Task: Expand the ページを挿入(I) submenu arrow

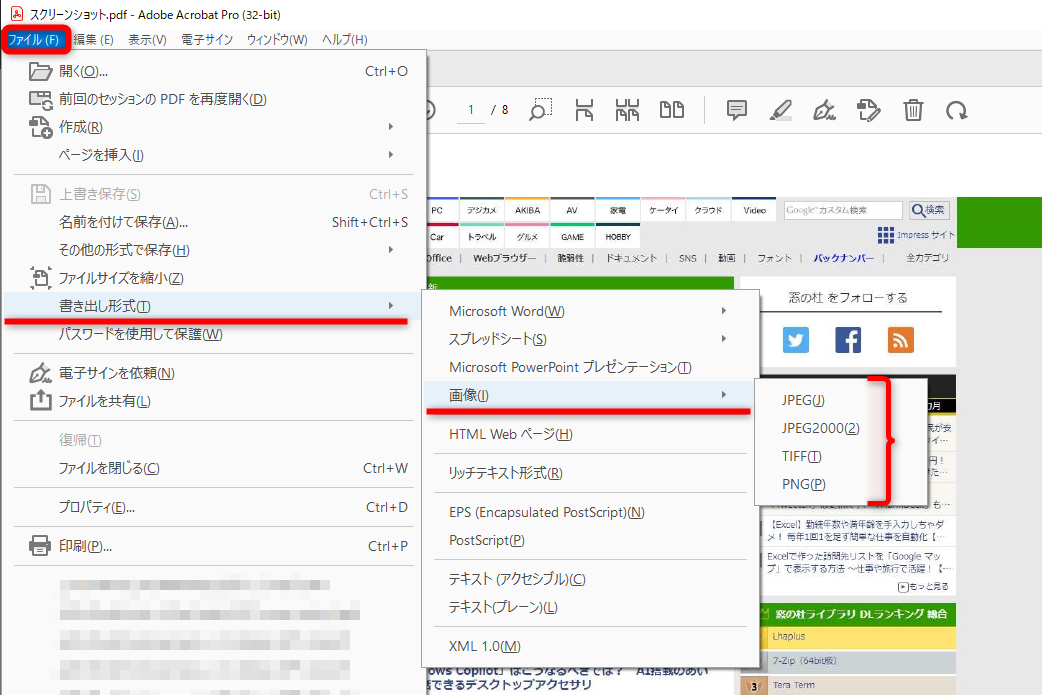Action: pyautogui.click(x=391, y=154)
